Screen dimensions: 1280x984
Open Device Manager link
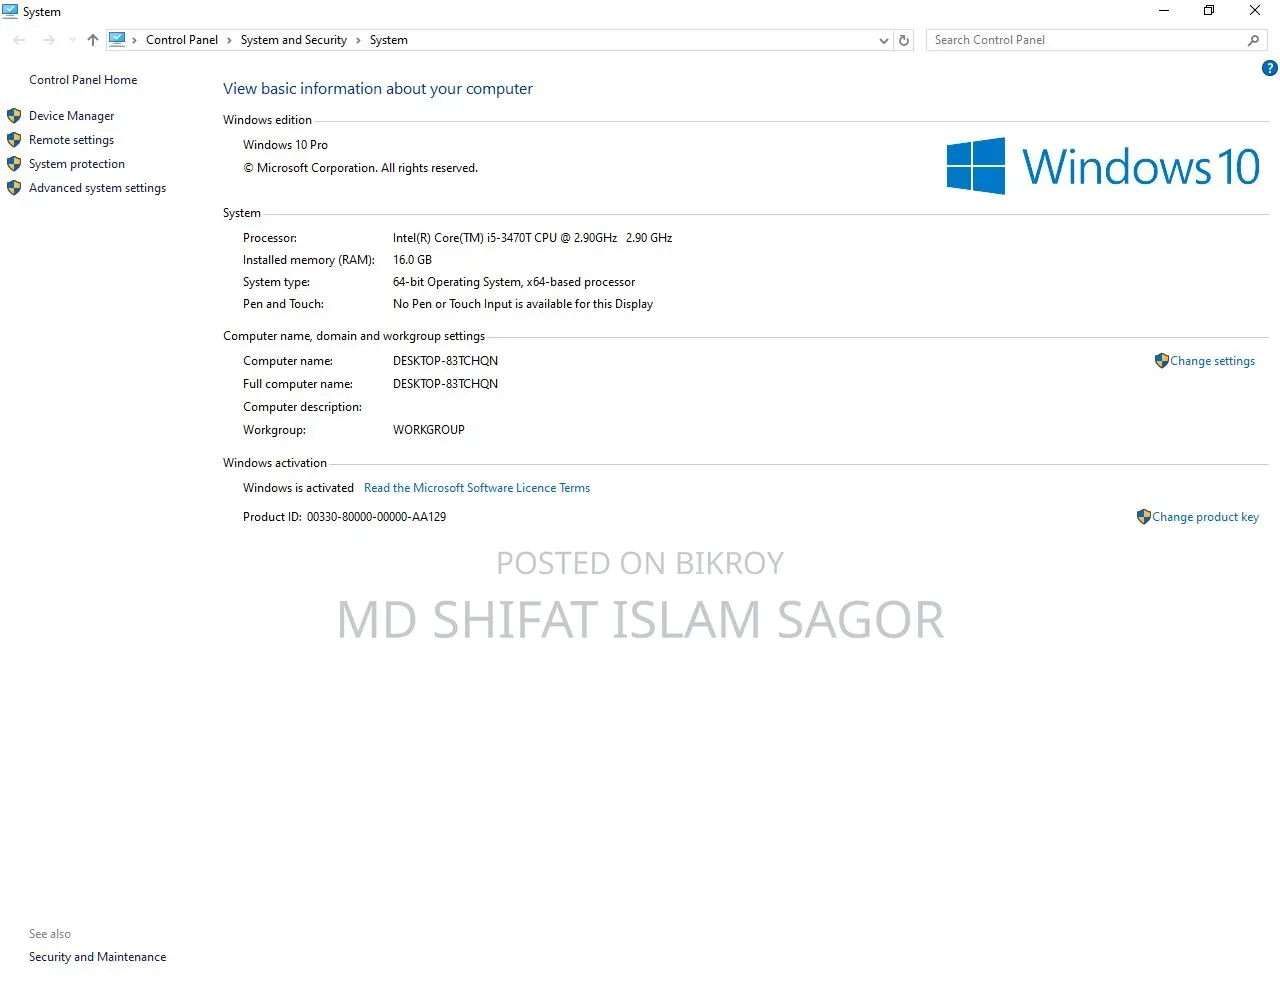point(72,116)
